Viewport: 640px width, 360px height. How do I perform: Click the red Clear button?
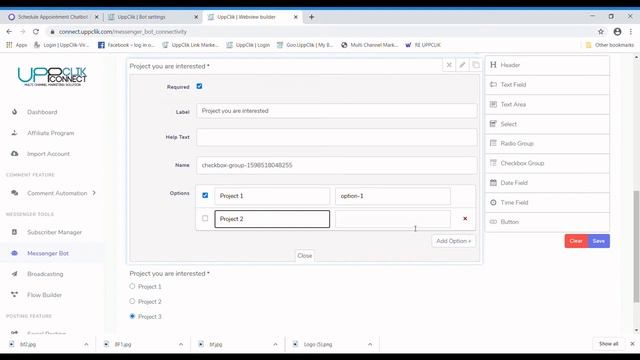tap(576, 241)
